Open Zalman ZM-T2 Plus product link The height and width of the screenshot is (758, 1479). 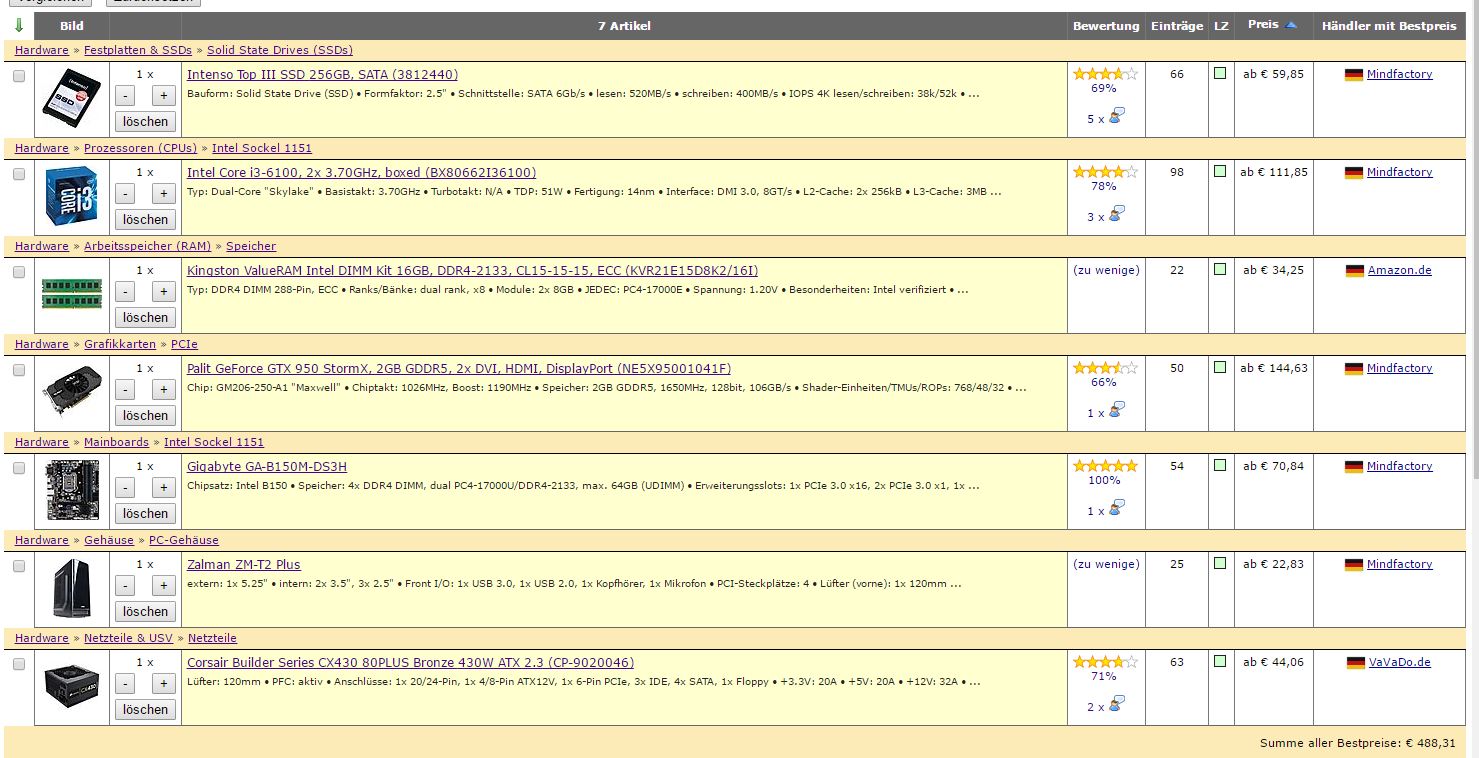tap(244, 564)
